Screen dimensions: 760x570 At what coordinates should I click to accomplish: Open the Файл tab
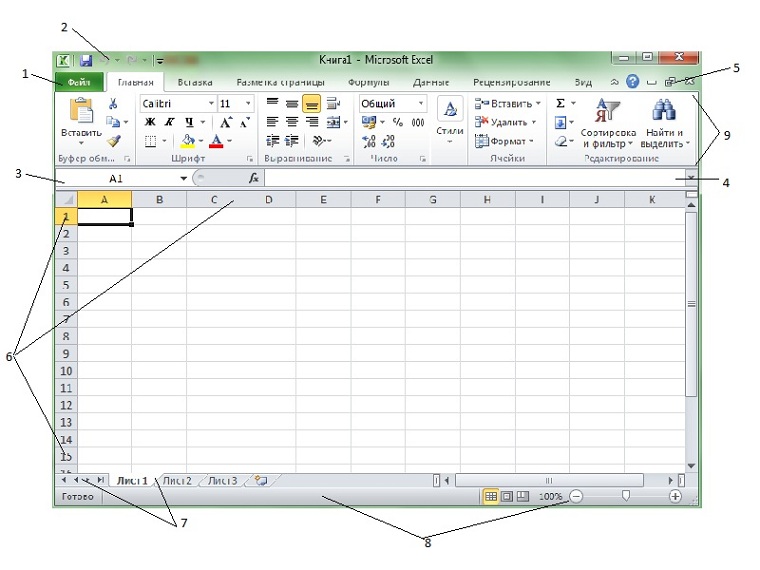79,82
